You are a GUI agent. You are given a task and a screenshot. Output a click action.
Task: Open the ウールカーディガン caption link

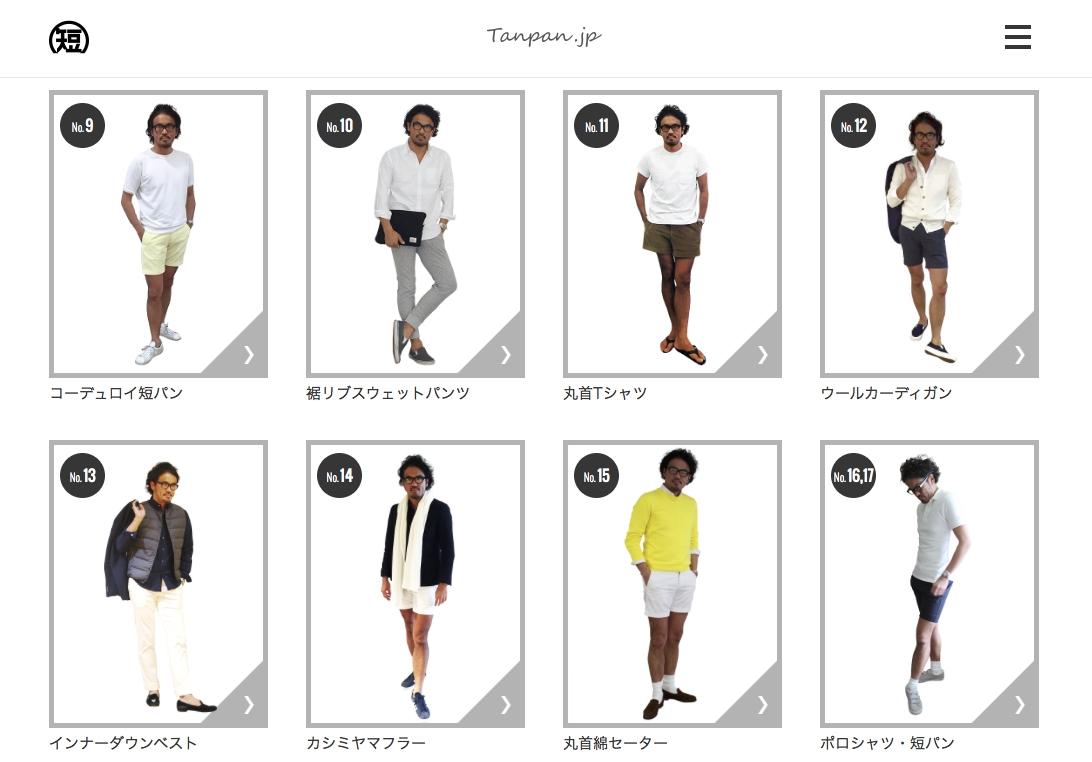[887, 393]
